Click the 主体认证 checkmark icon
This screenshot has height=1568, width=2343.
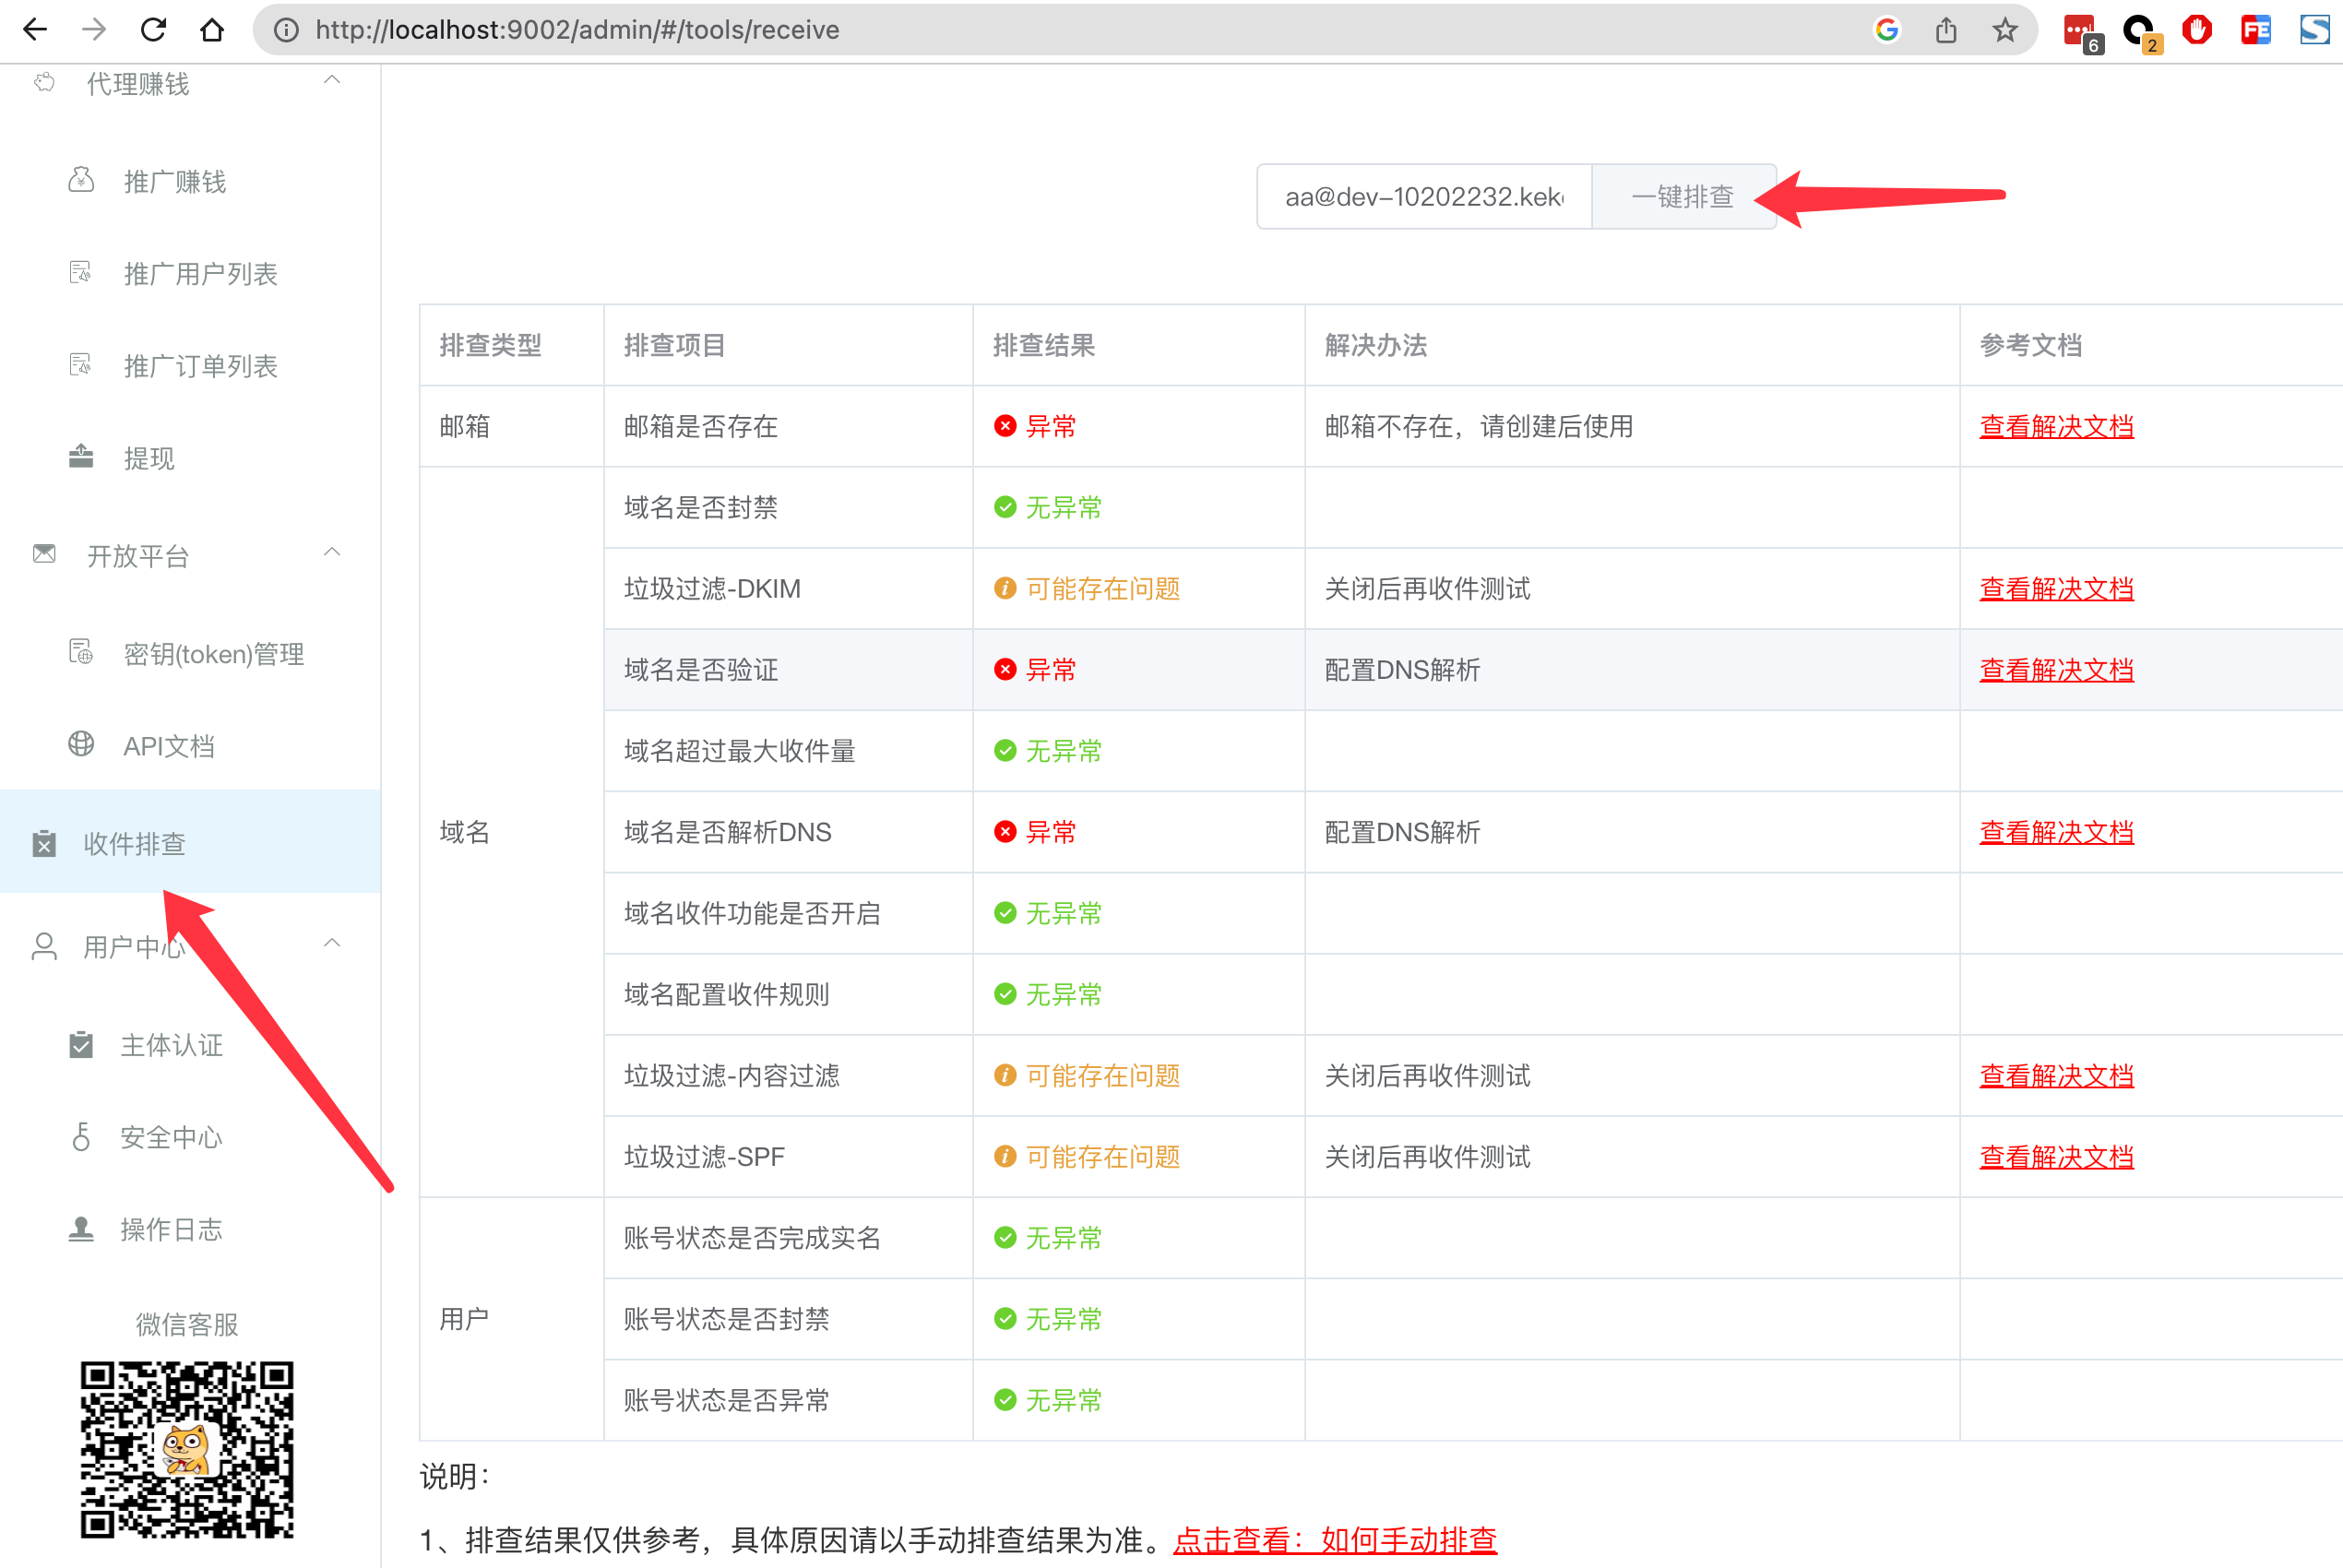pos(81,1044)
